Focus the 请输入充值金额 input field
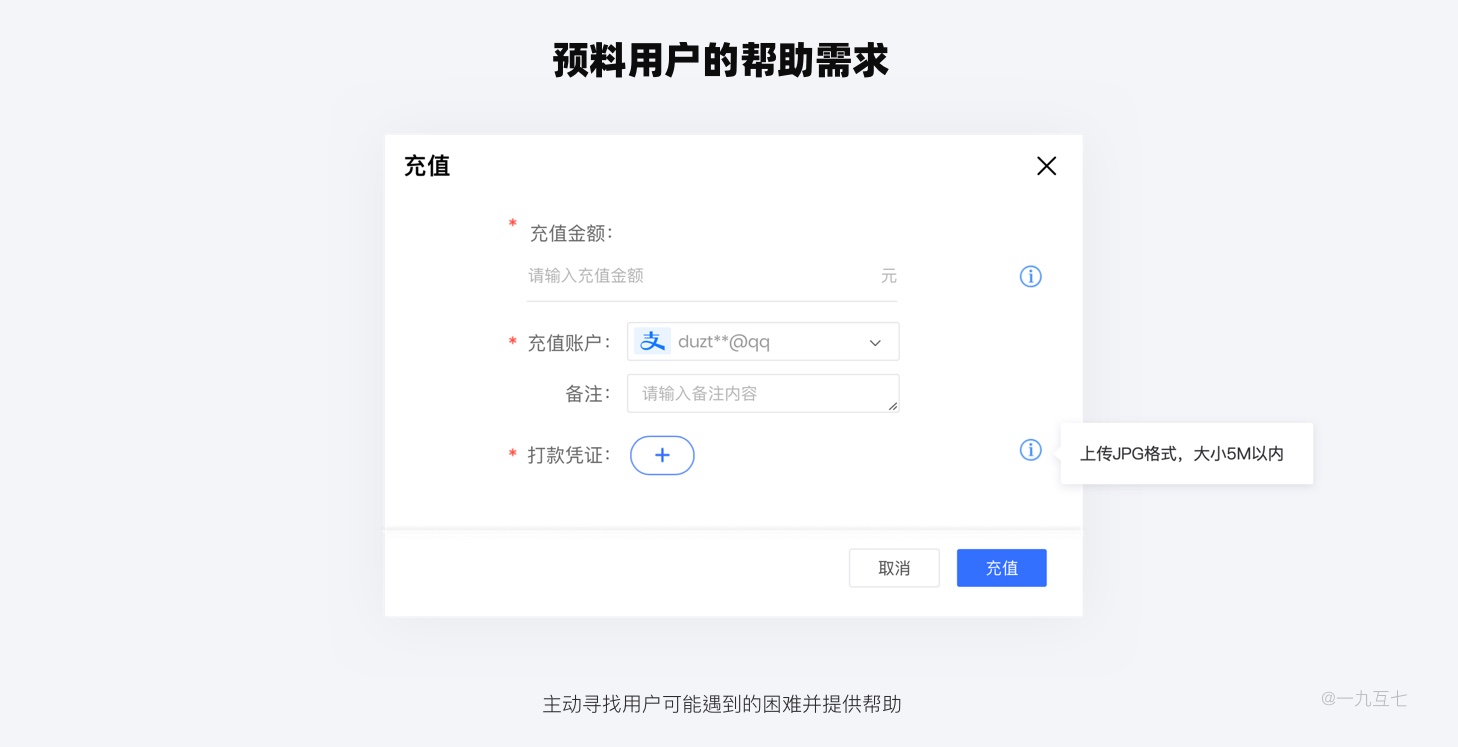1458x747 pixels. 712,276
